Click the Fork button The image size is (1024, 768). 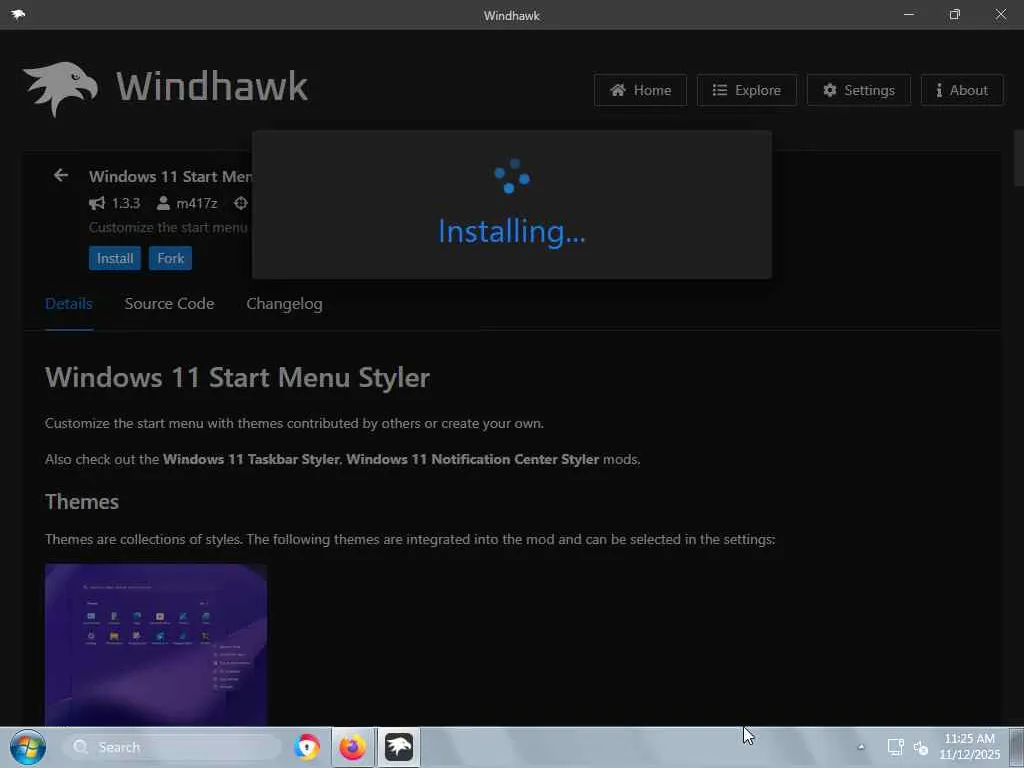(x=170, y=258)
